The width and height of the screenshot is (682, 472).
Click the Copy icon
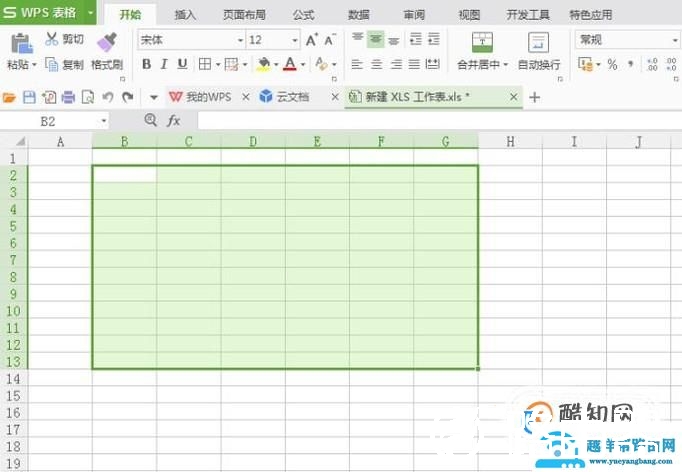(51, 64)
